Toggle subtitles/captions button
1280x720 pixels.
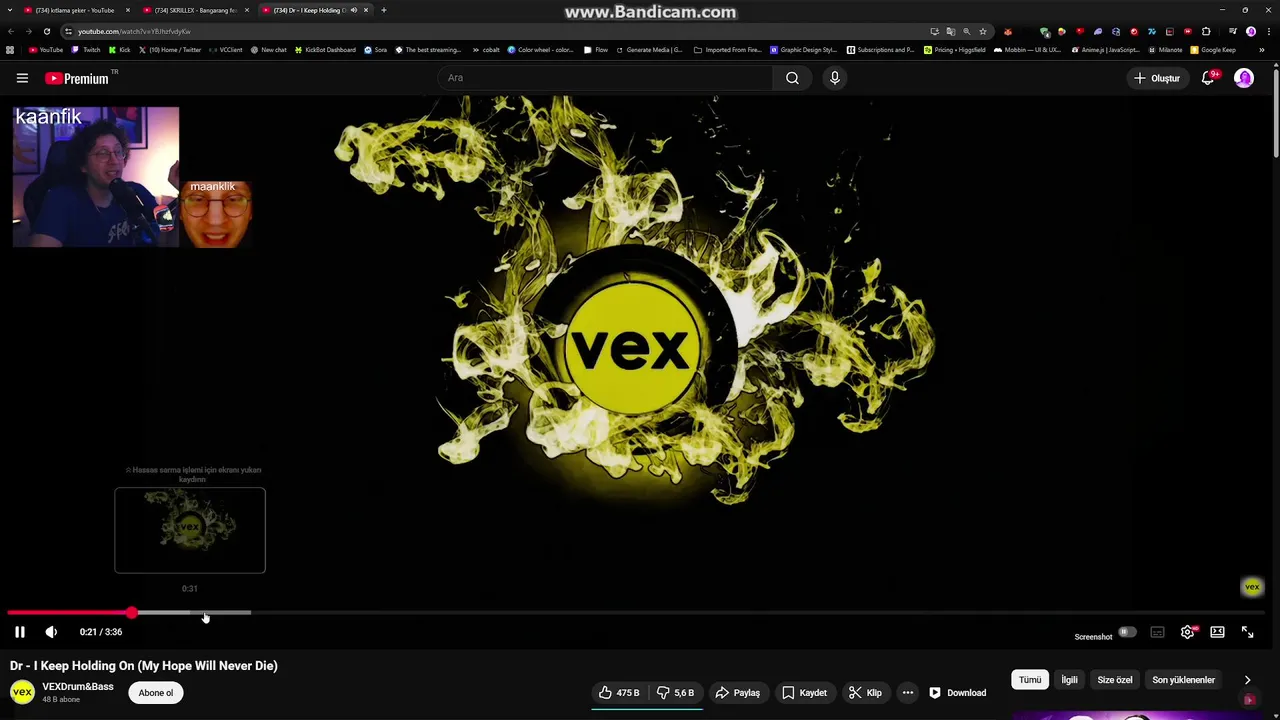point(1157,632)
